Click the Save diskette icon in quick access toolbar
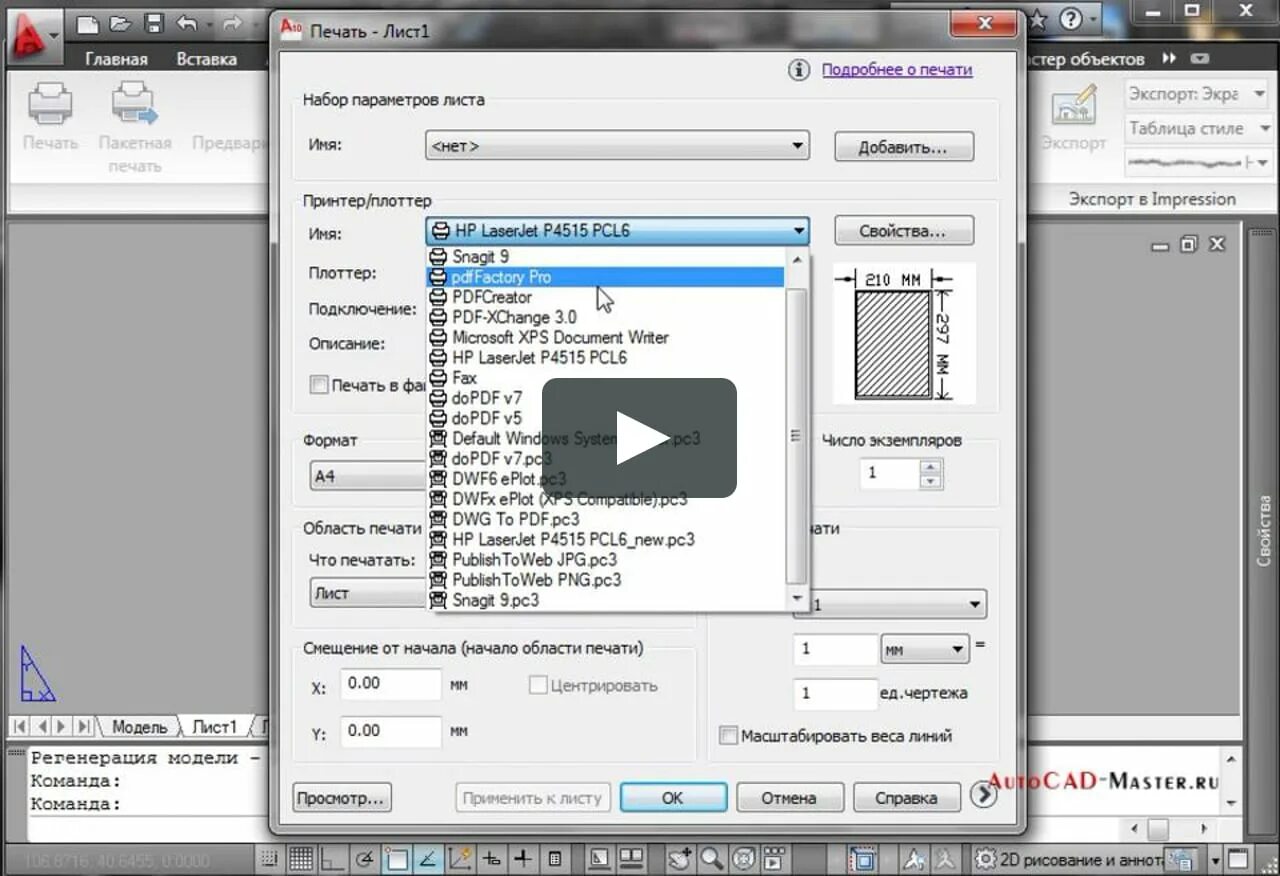Image resolution: width=1280 pixels, height=876 pixels. (x=153, y=23)
